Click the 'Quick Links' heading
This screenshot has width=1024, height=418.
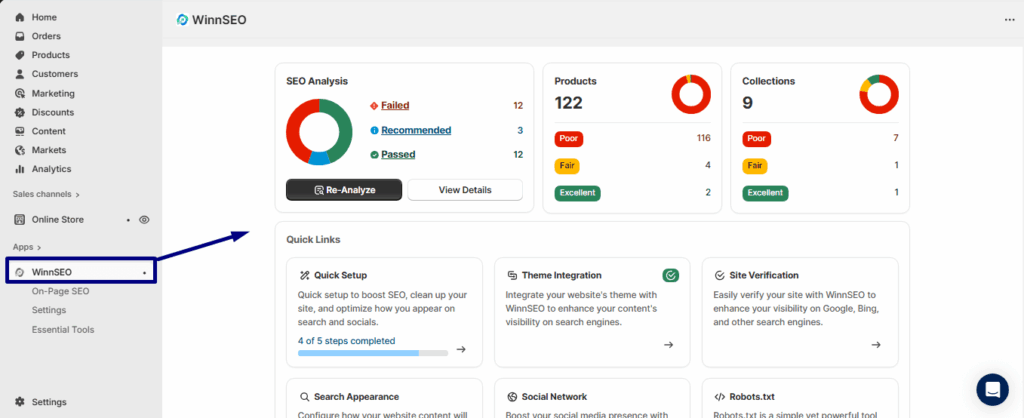pyautogui.click(x=313, y=240)
